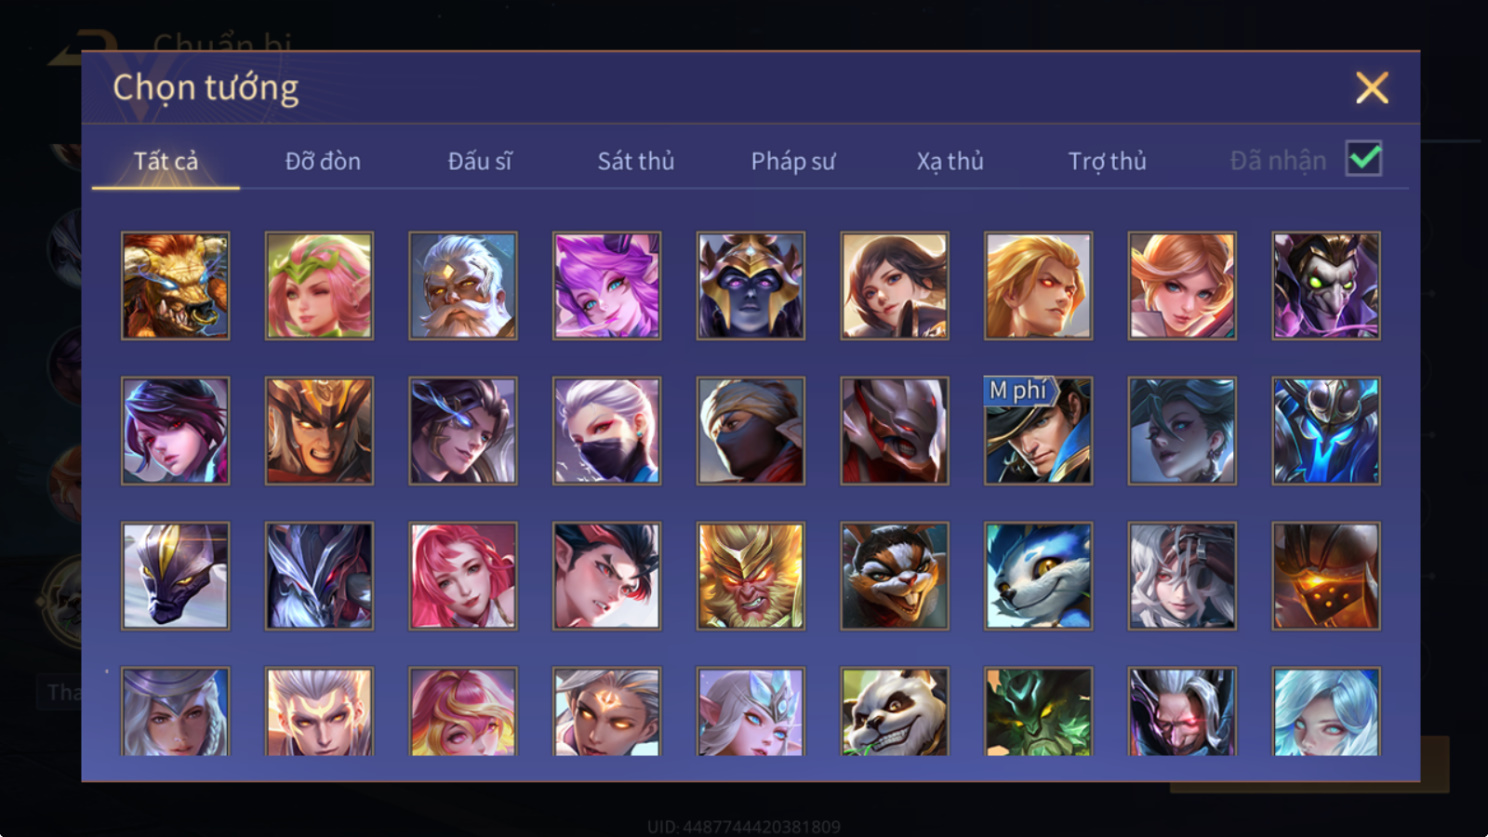This screenshot has height=837, width=1488.
Task: Toggle the 'Đã nhận' checkbox
Action: 1364,159
